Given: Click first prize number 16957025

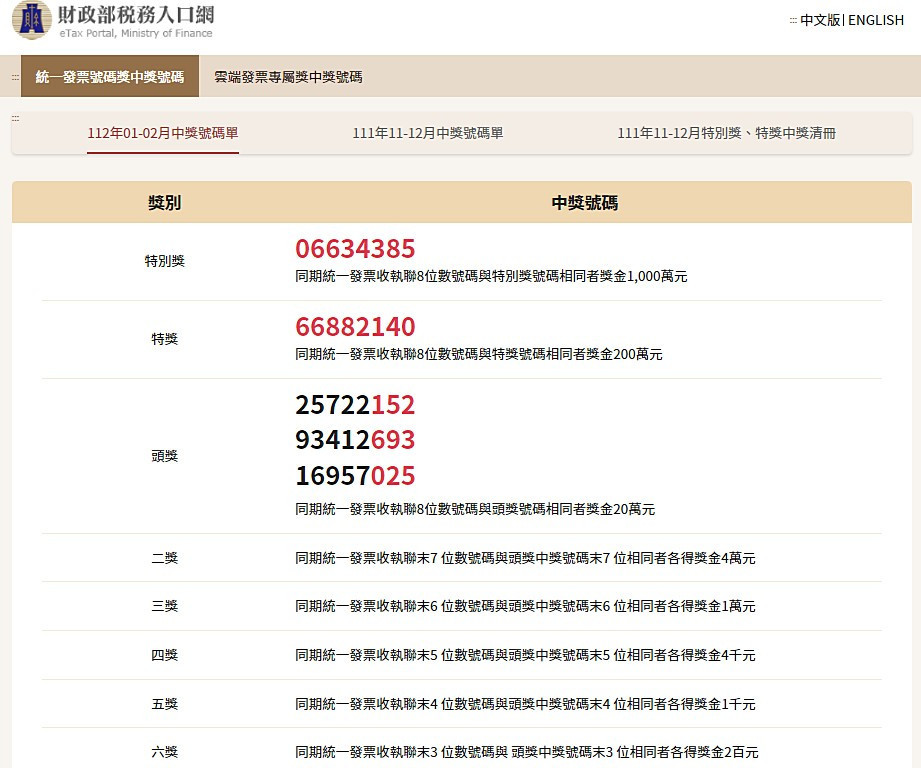Looking at the screenshot, I should tap(355, 476).
